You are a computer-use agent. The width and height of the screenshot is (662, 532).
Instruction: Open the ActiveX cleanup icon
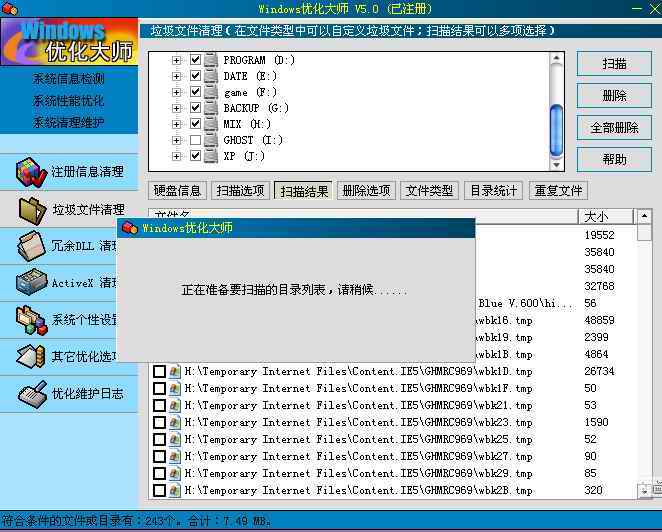(x=31, y=282)
